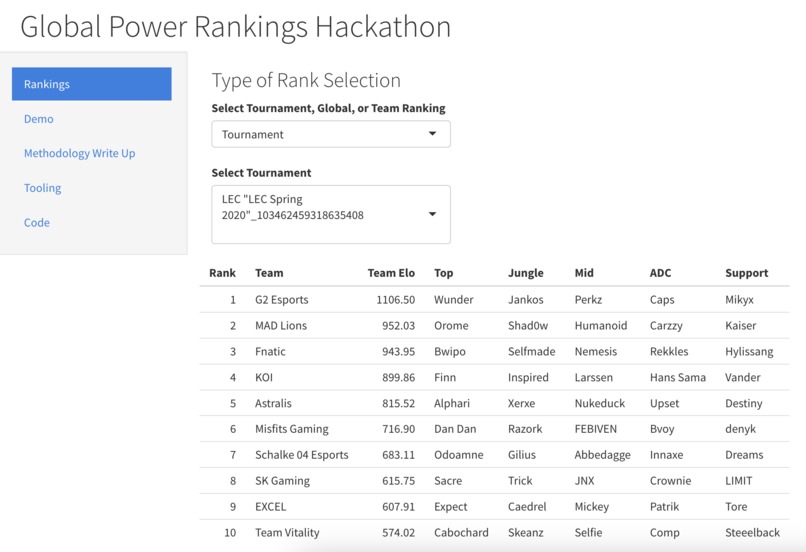Screen dimensions: 806x552
Task: Click ADC player Carzzy
Action: click(x=666, y=325)
